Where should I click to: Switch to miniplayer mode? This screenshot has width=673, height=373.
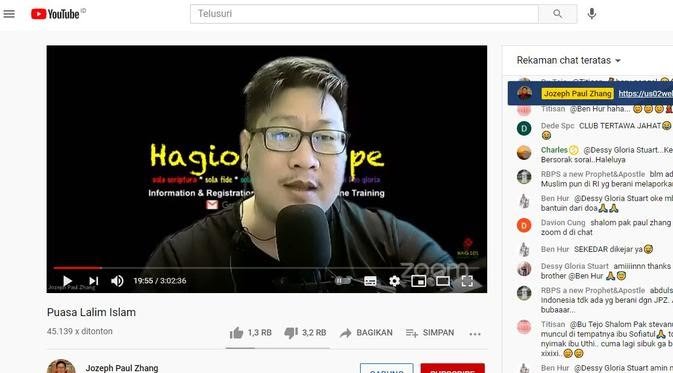pyautogui.click(x=418, y=281)
